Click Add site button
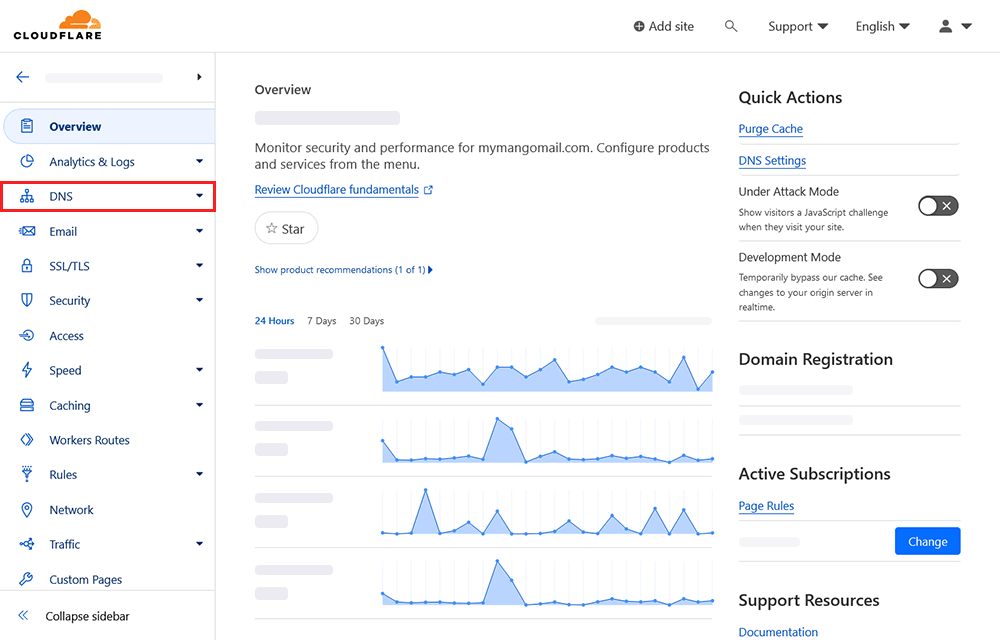 click(663, 26)
